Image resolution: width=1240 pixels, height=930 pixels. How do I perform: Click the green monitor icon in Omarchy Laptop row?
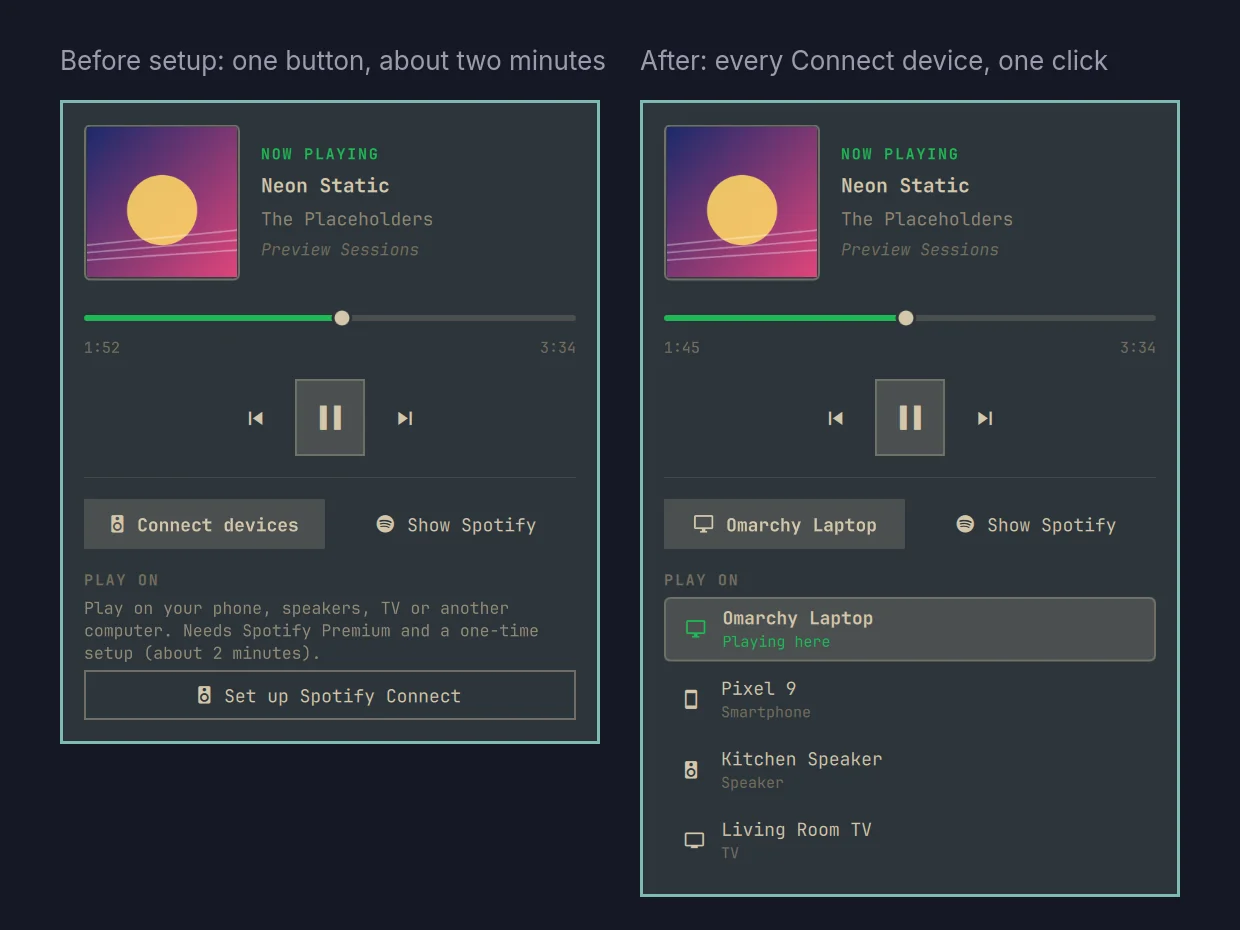click(695, 629)
